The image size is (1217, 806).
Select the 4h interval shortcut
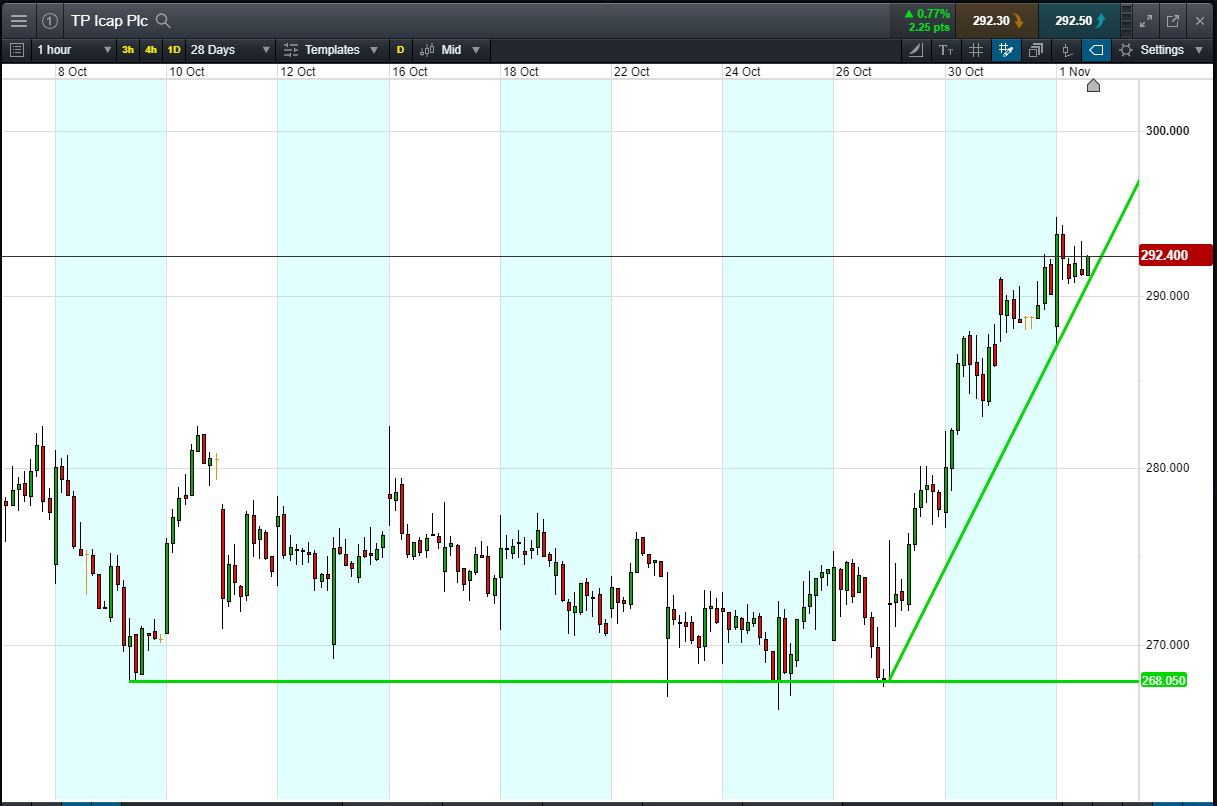click(151, 49)
